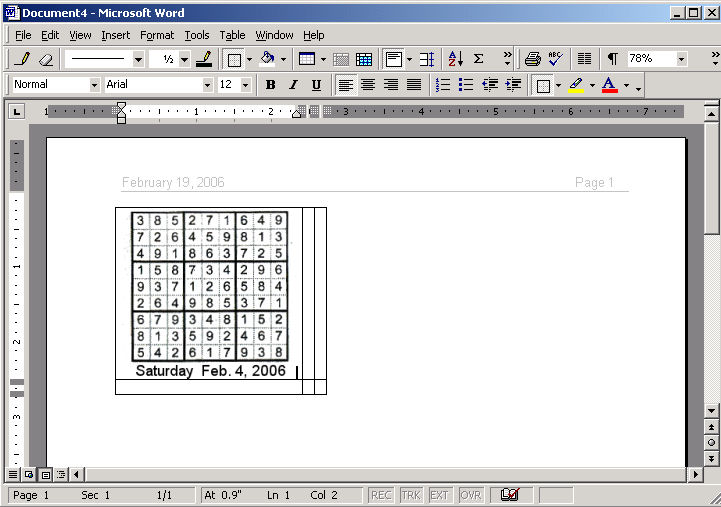Click the spelling status book icon
Image resolution: width=721 pixels, height=507 pixels.
pyautogui.click(x=510, y=495)
